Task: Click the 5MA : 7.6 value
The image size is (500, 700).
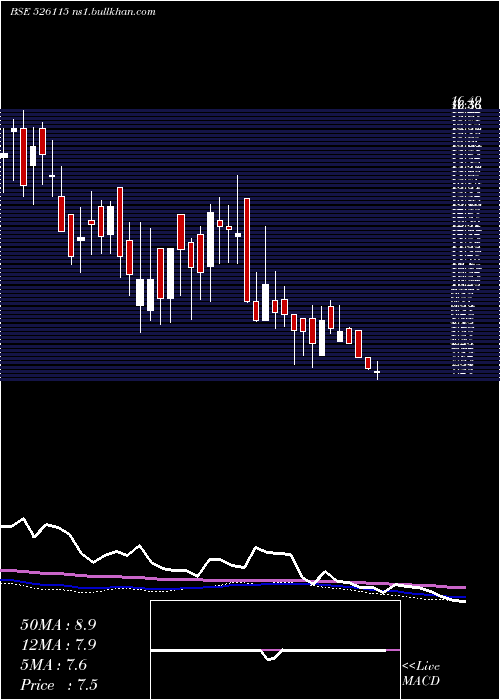Action: (x=53, y=665)
